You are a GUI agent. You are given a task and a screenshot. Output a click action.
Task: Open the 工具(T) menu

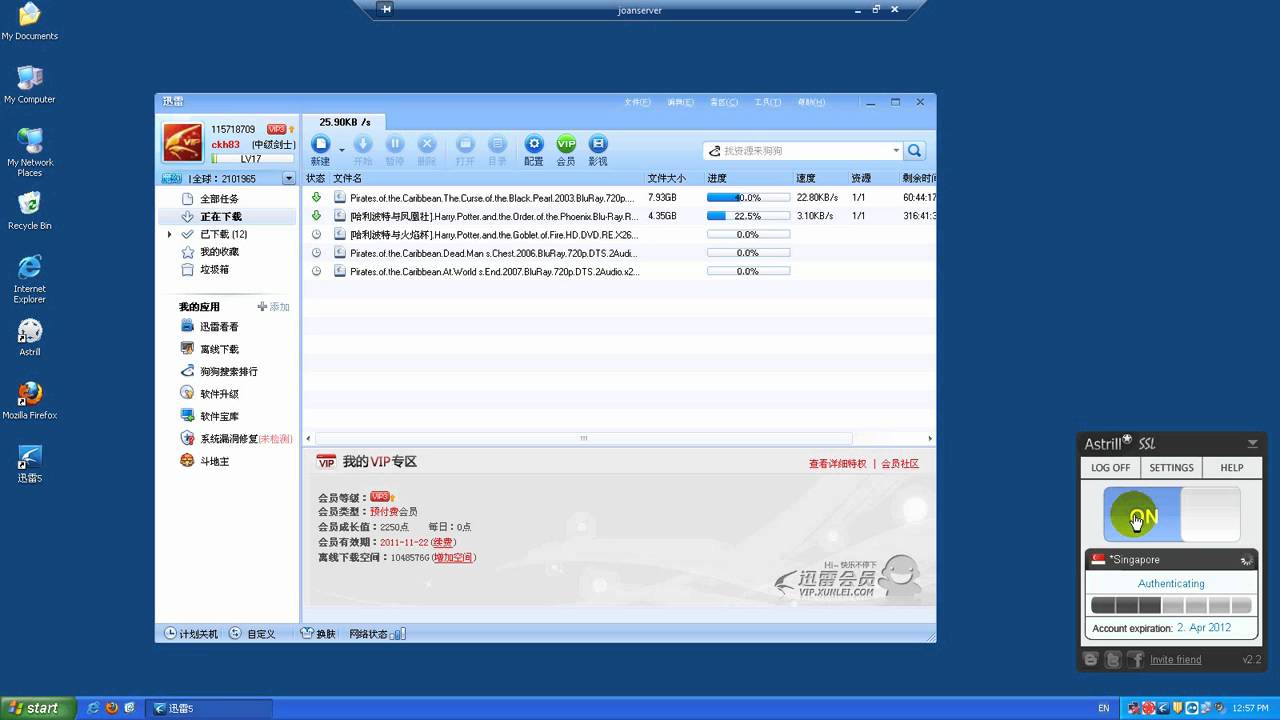point(768,102)
